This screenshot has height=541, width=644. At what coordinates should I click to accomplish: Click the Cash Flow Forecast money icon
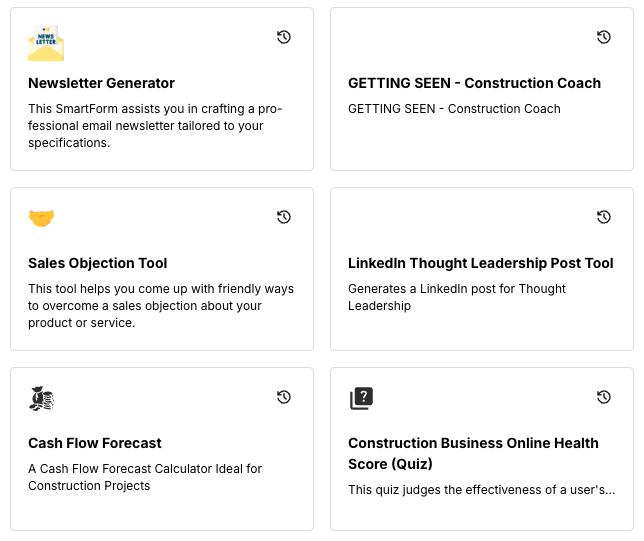tap(41, 398)
